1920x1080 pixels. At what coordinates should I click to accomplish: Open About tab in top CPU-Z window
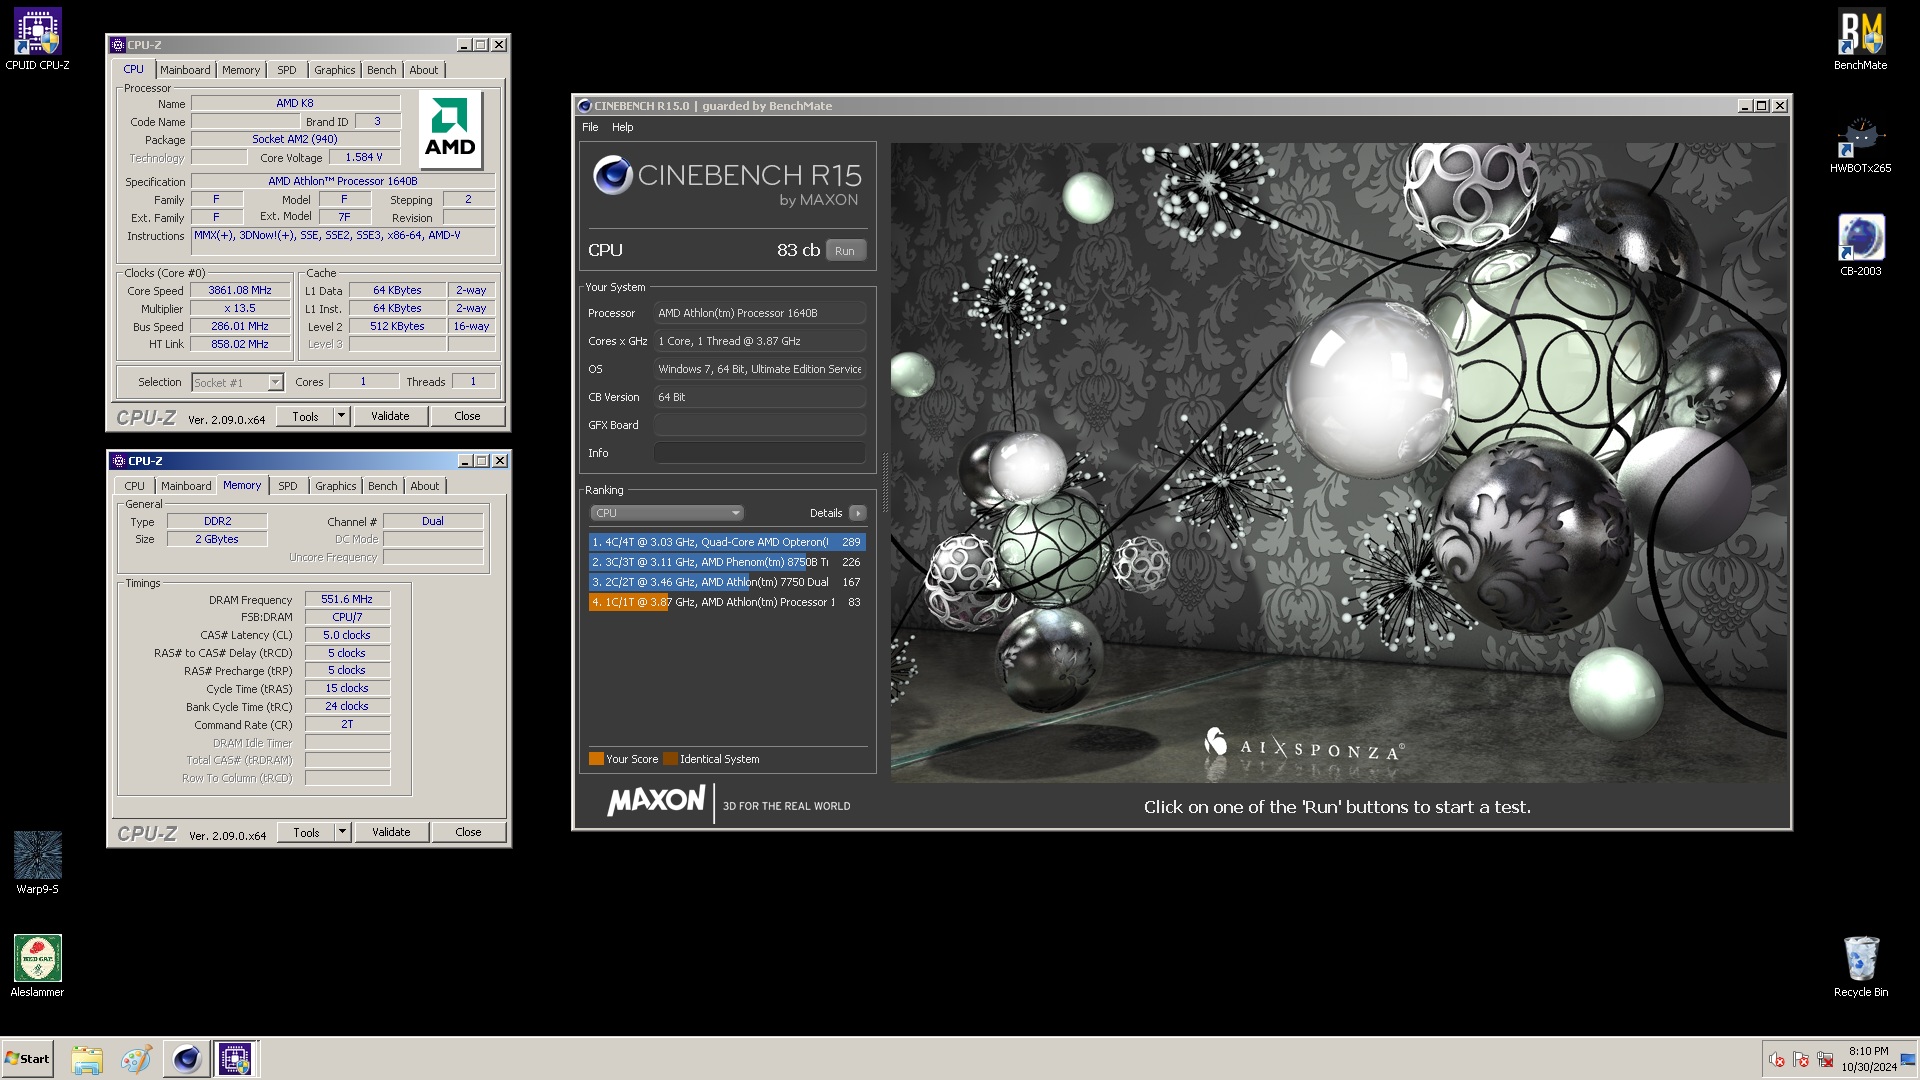(424, 70)
